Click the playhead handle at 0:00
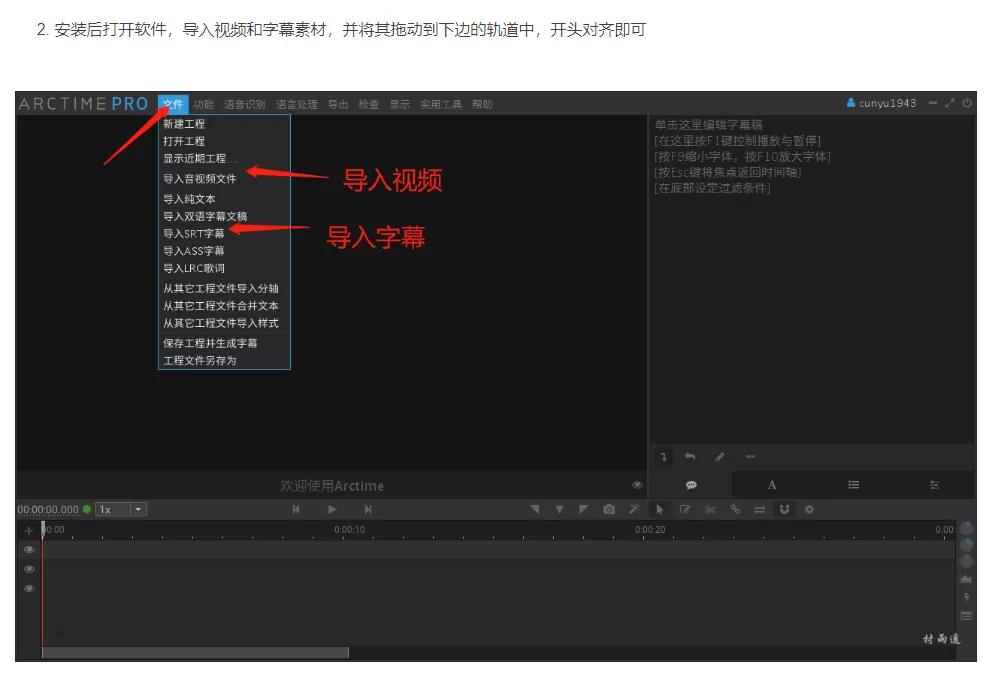The width and height of the screenshot is (987, 688). 43,527
